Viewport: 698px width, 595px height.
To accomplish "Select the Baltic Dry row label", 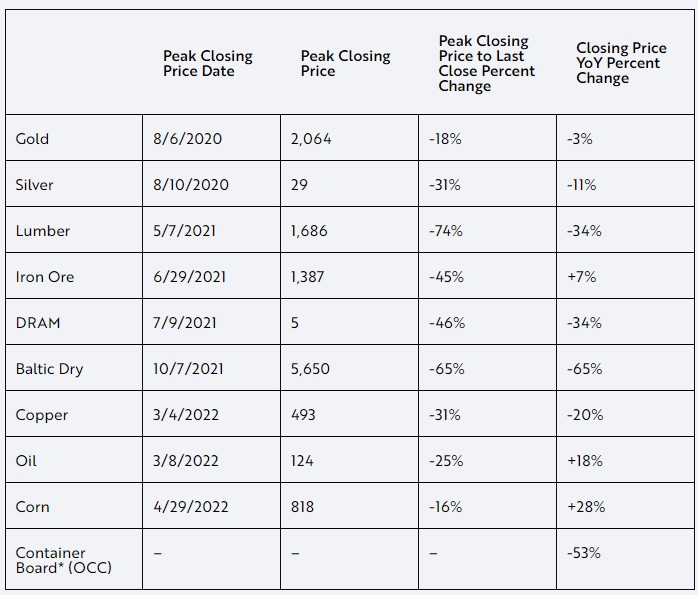I will point(50,369).
